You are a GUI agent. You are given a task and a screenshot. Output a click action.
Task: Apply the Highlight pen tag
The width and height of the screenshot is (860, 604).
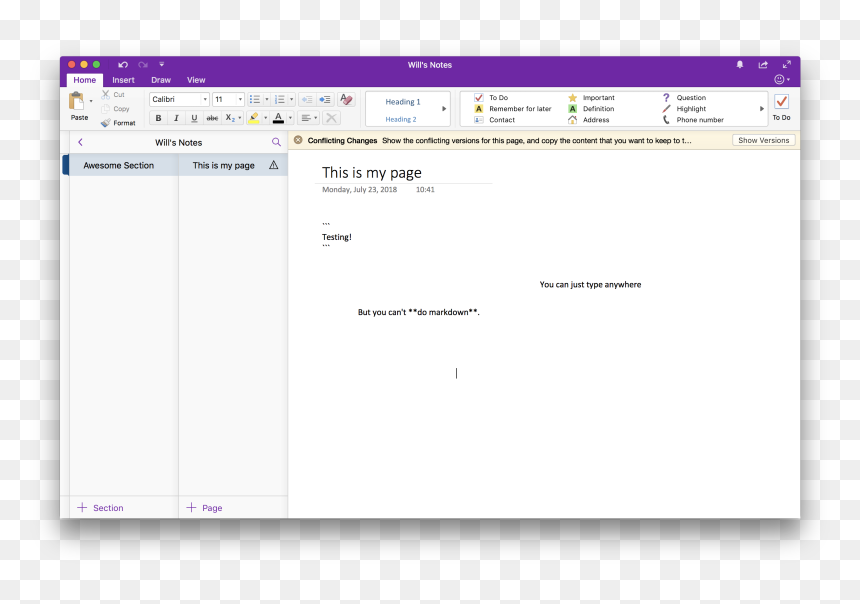point(684,109)
